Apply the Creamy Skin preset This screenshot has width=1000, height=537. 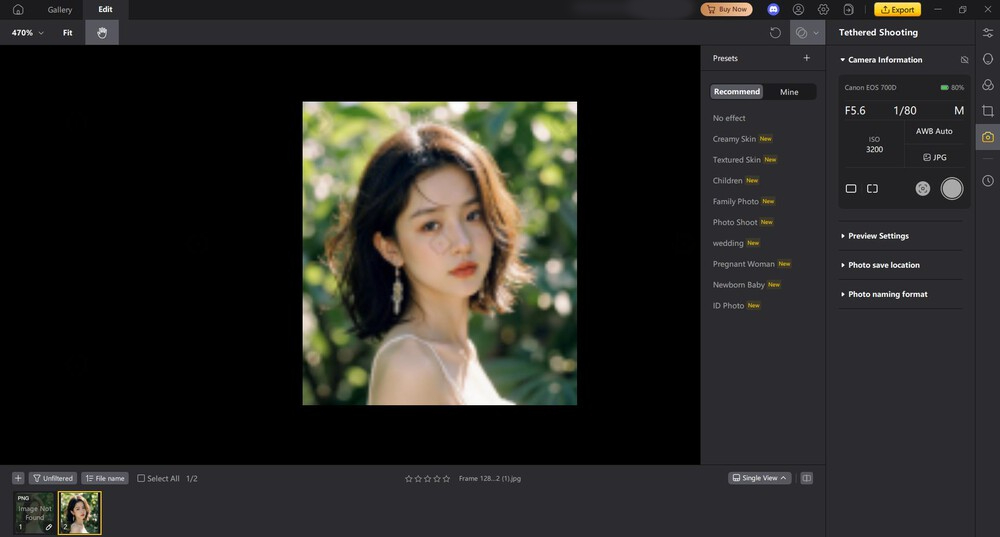coord(734,139)
